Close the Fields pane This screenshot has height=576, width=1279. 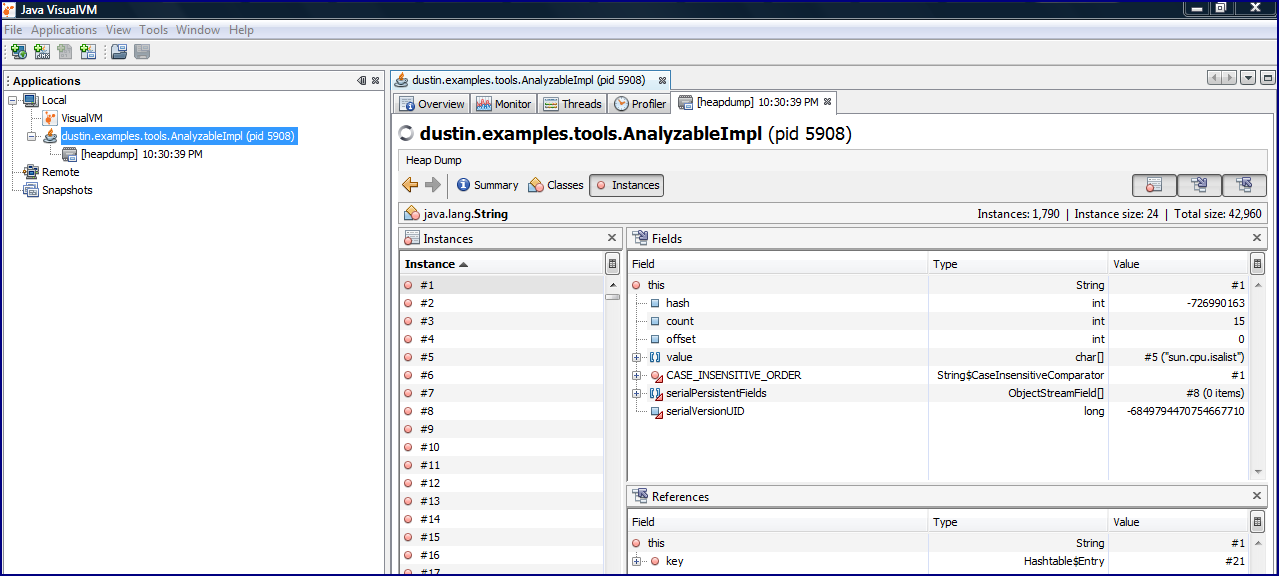pos(1258,238)
